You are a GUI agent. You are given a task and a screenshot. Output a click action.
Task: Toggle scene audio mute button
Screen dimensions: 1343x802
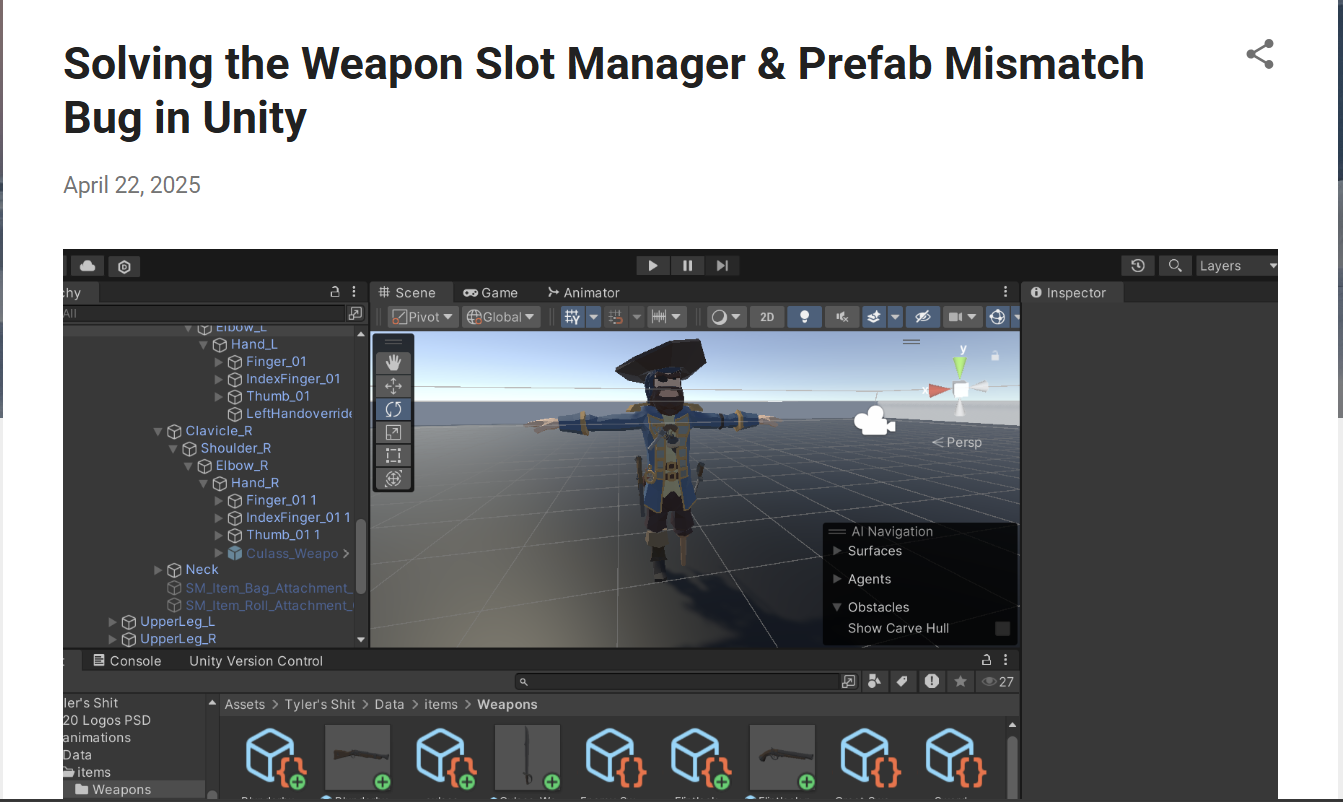tap(842, 317)
